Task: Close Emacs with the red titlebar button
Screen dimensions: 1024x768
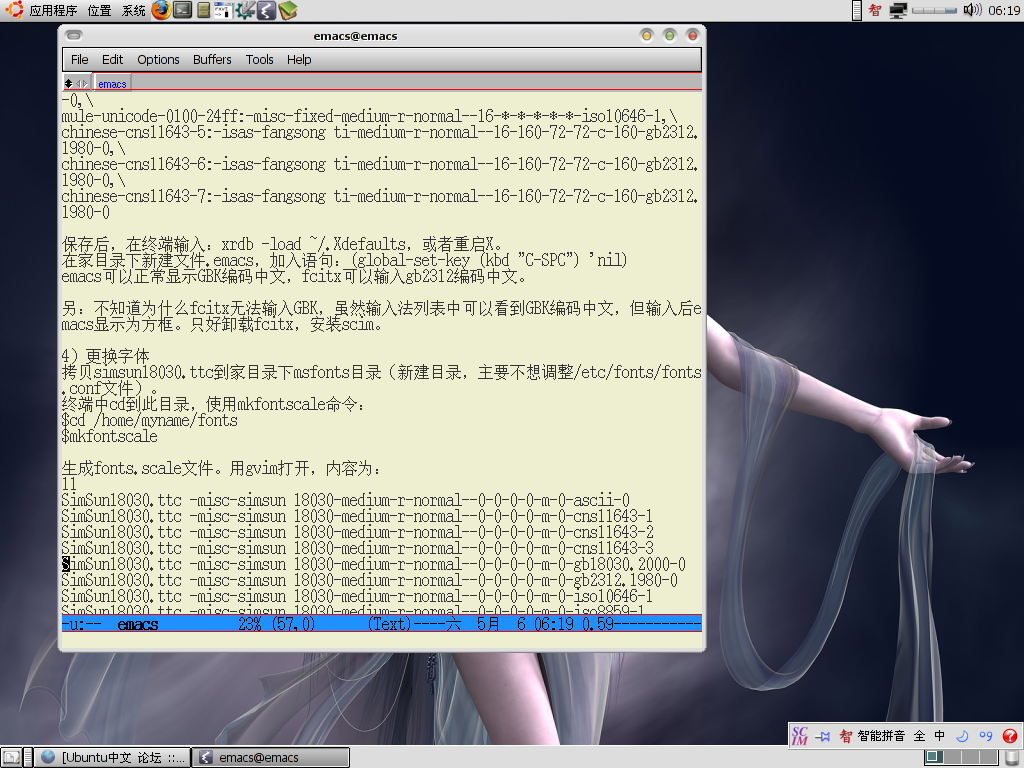Action: point(692,35)
